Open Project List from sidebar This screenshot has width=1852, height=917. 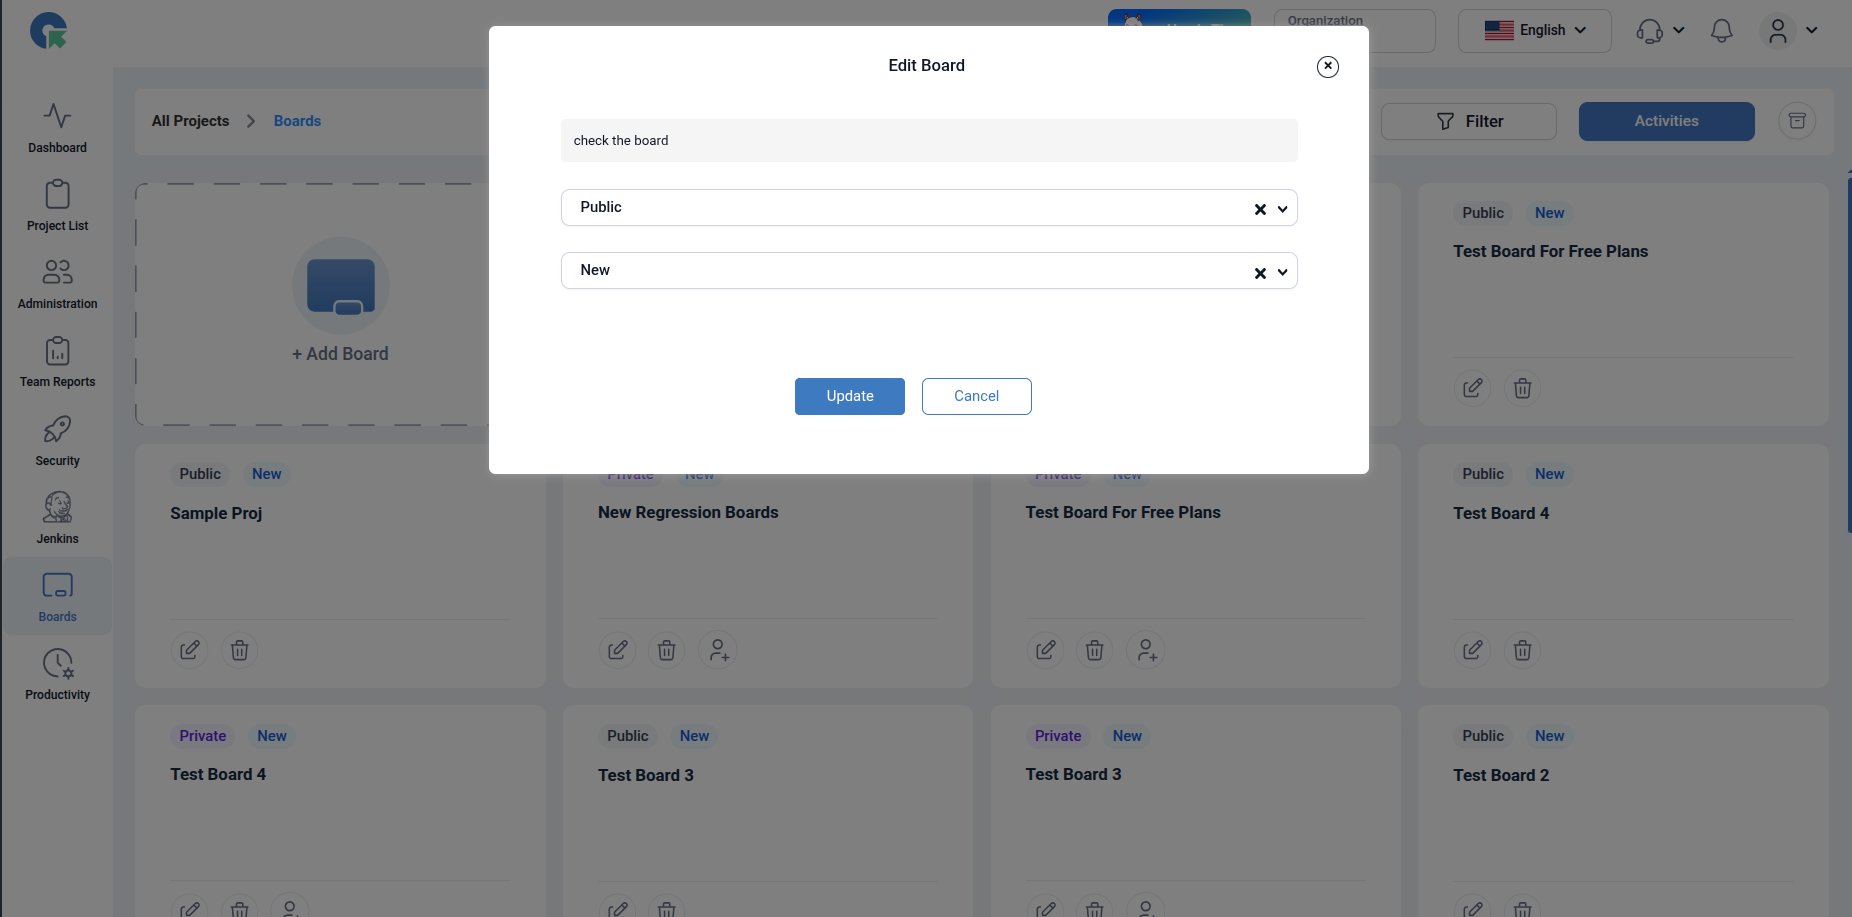click(57, 206)
